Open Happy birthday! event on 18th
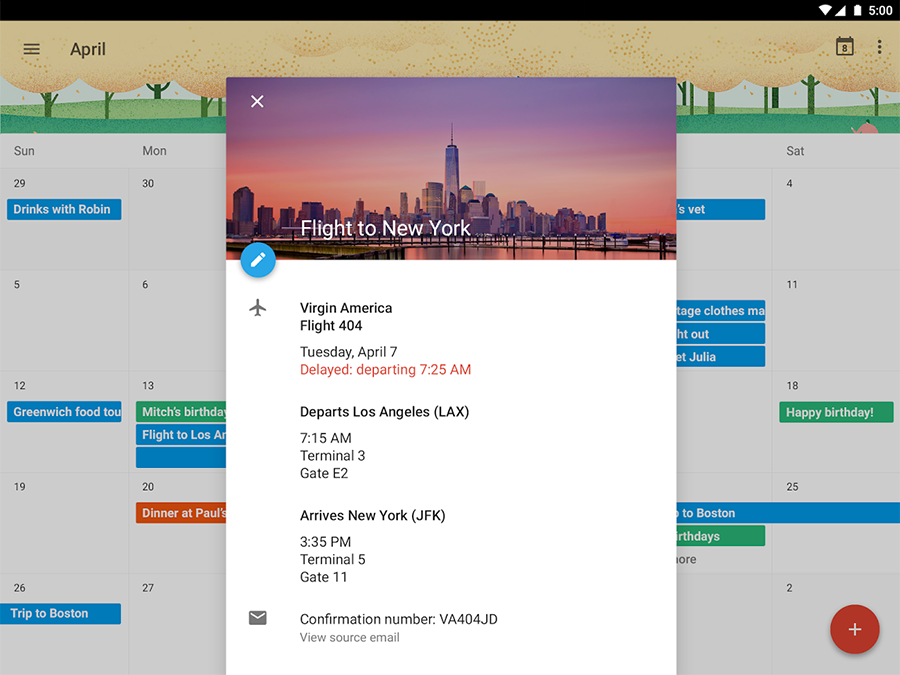 tap(836, 412)
